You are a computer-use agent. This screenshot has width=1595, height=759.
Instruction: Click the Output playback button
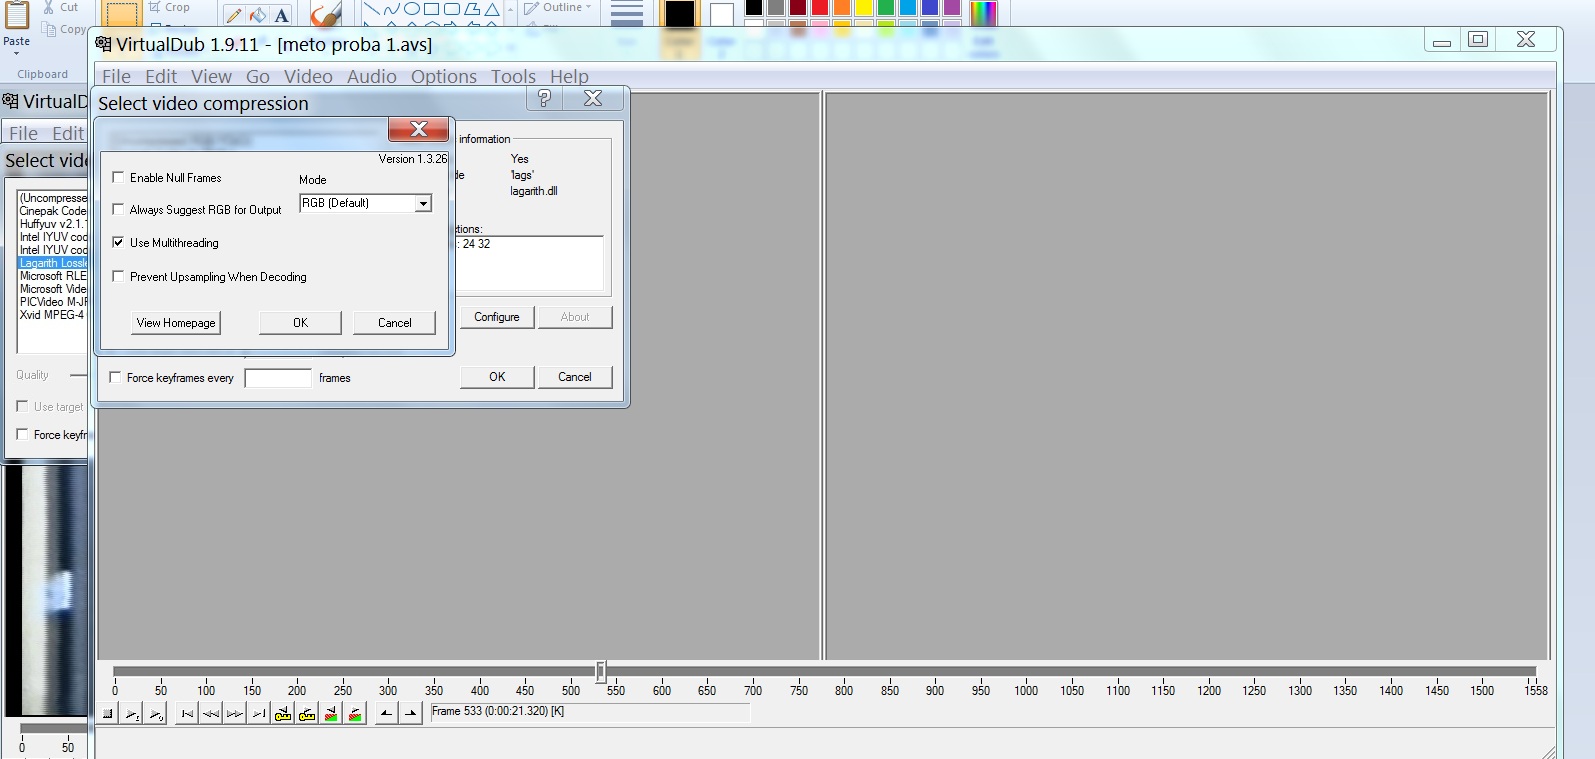click(156, 713)
